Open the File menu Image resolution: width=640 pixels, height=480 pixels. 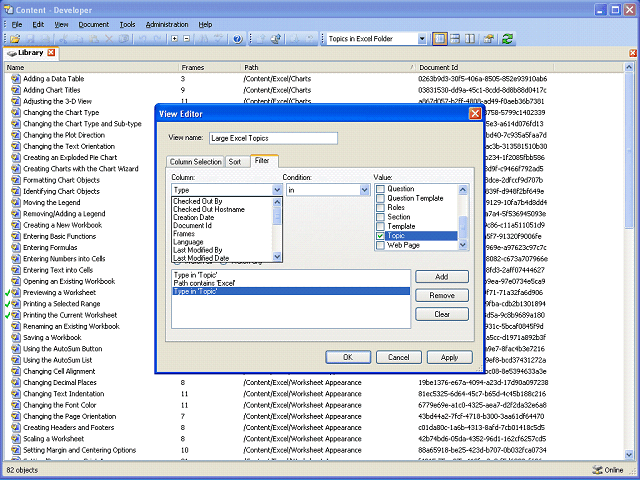point(17,24)
